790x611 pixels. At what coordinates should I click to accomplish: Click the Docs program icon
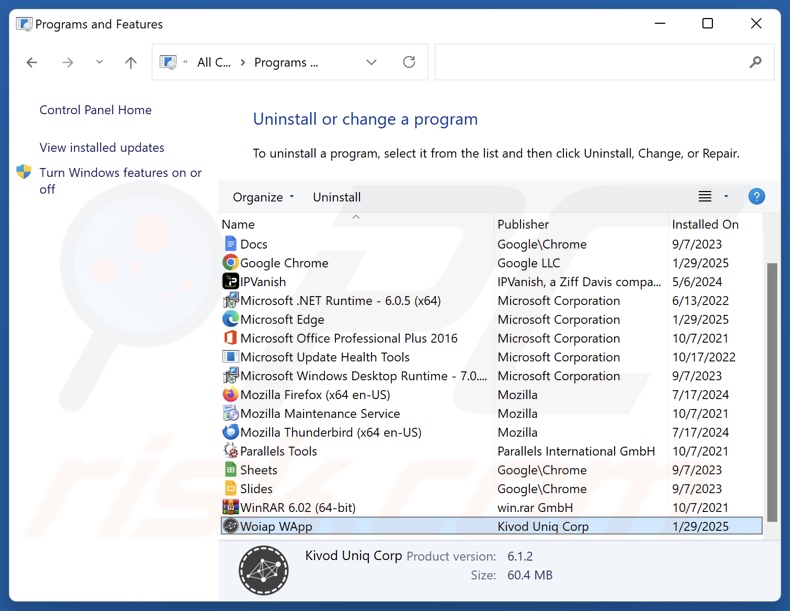230,244
